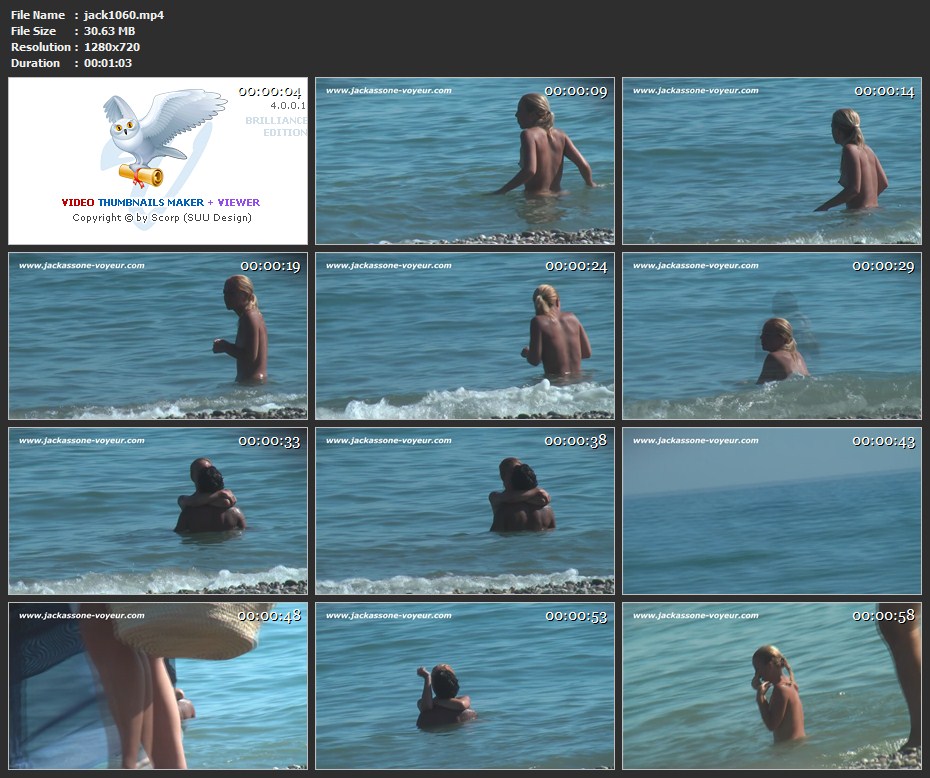
Task: Click the watermark URL in the 00:00:38 frame
Action: click(388, 441)
